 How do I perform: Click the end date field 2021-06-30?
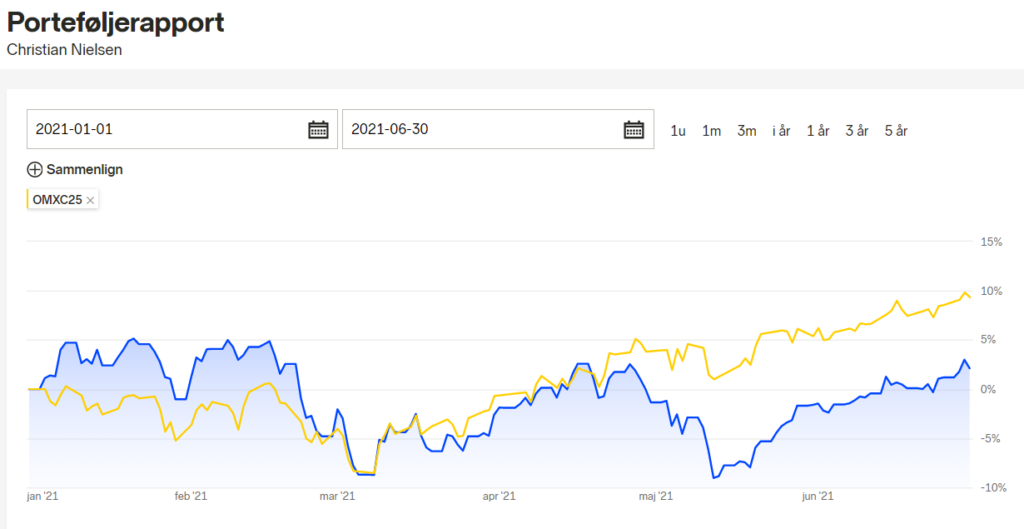coord(498,129)
